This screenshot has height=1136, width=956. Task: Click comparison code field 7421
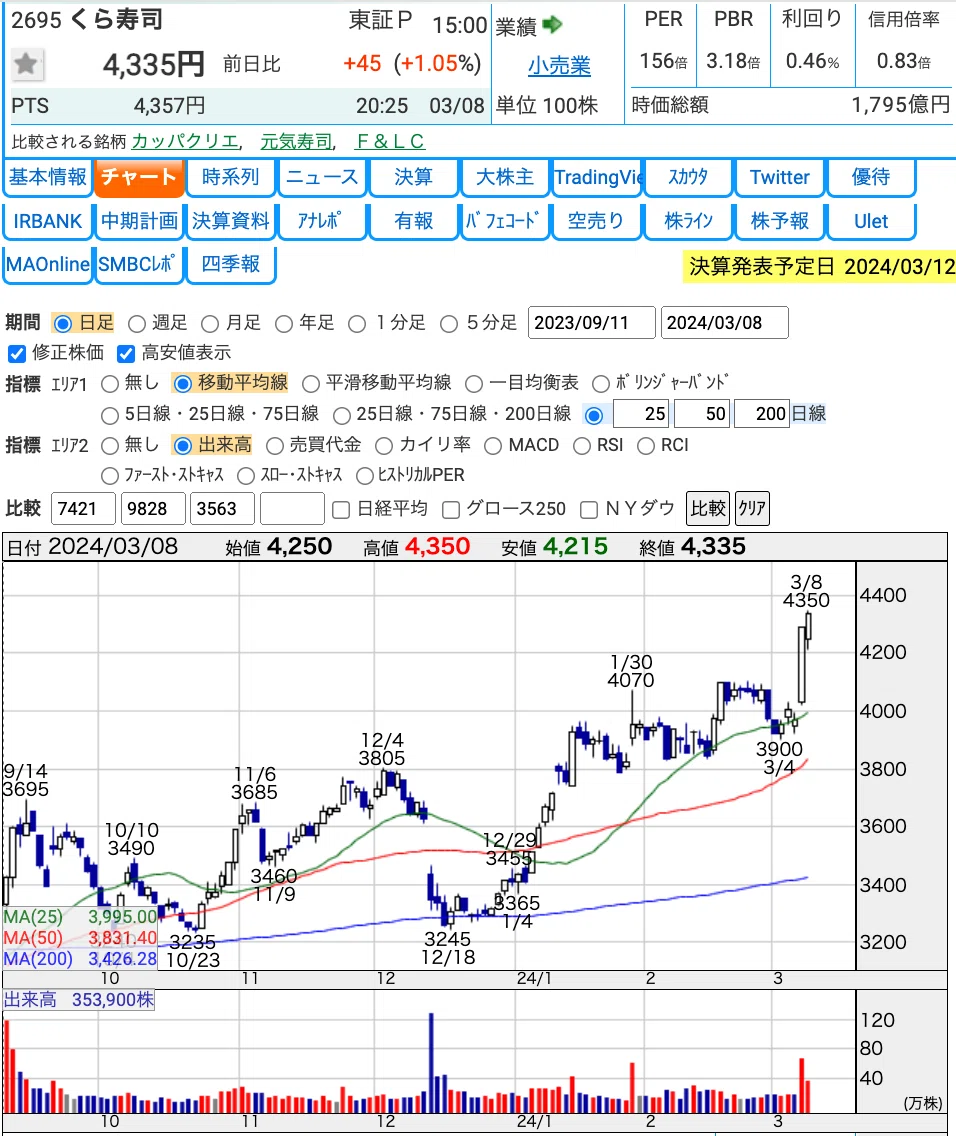[x=83, y=509]
